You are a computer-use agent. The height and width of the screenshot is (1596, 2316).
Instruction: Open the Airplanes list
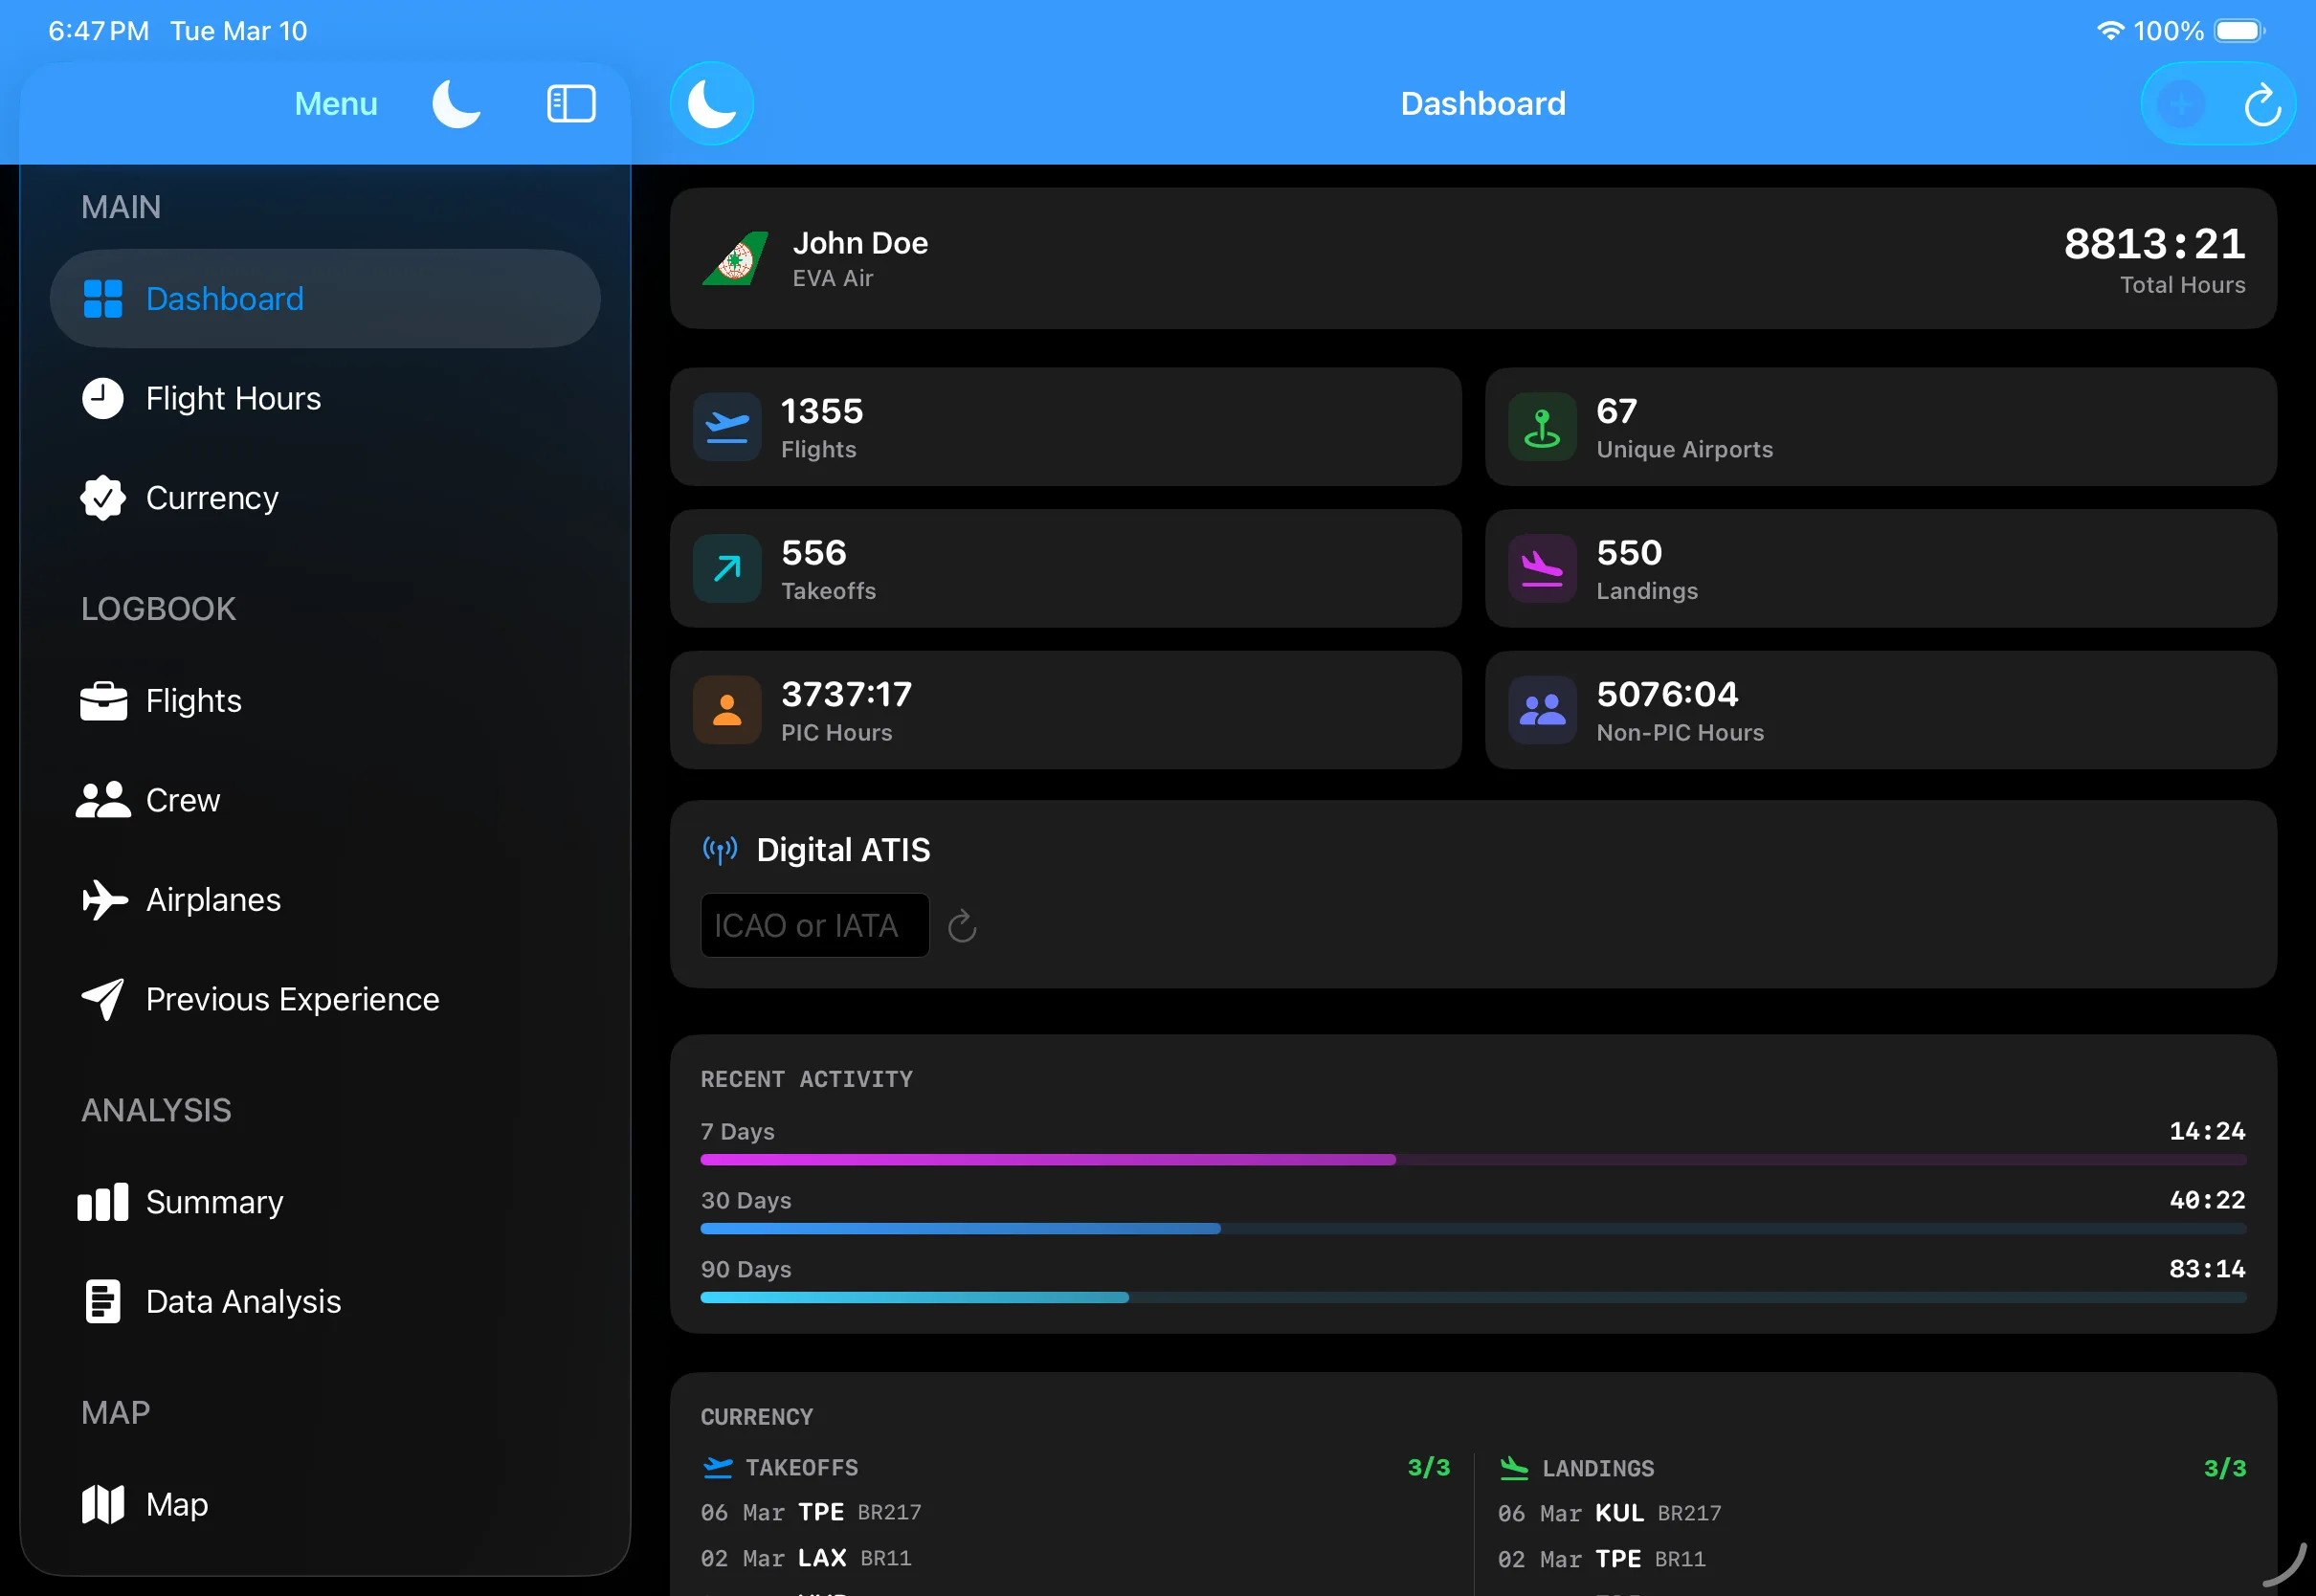click(213, 899)
